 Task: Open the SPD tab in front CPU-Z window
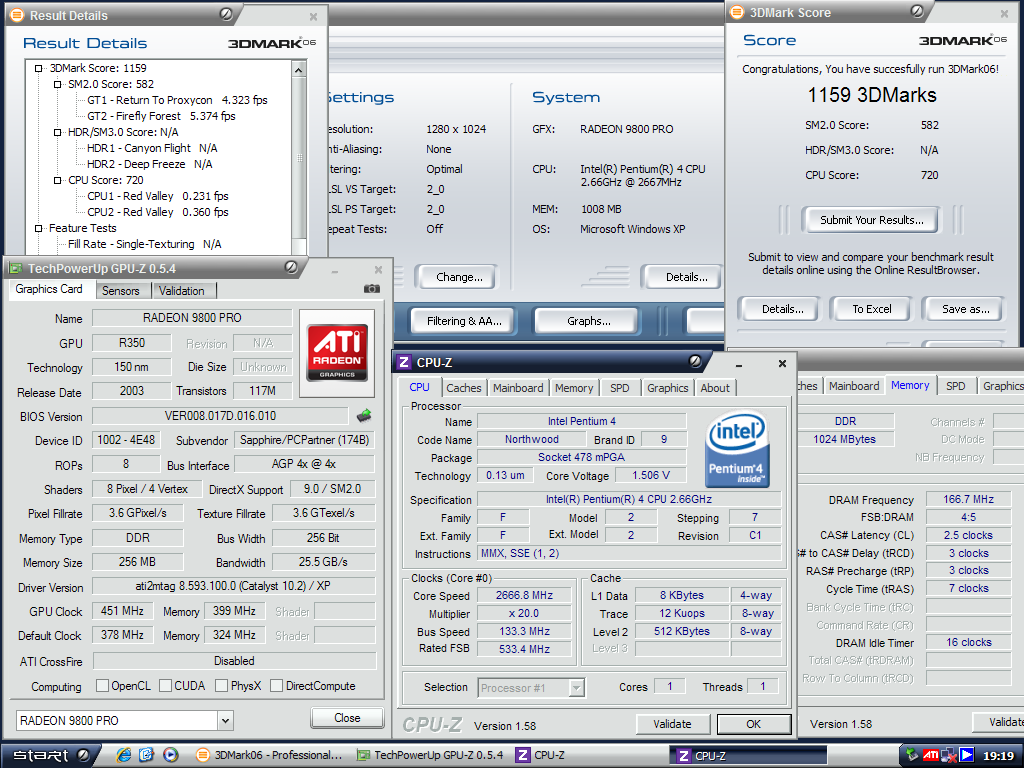tap(620, 388)
